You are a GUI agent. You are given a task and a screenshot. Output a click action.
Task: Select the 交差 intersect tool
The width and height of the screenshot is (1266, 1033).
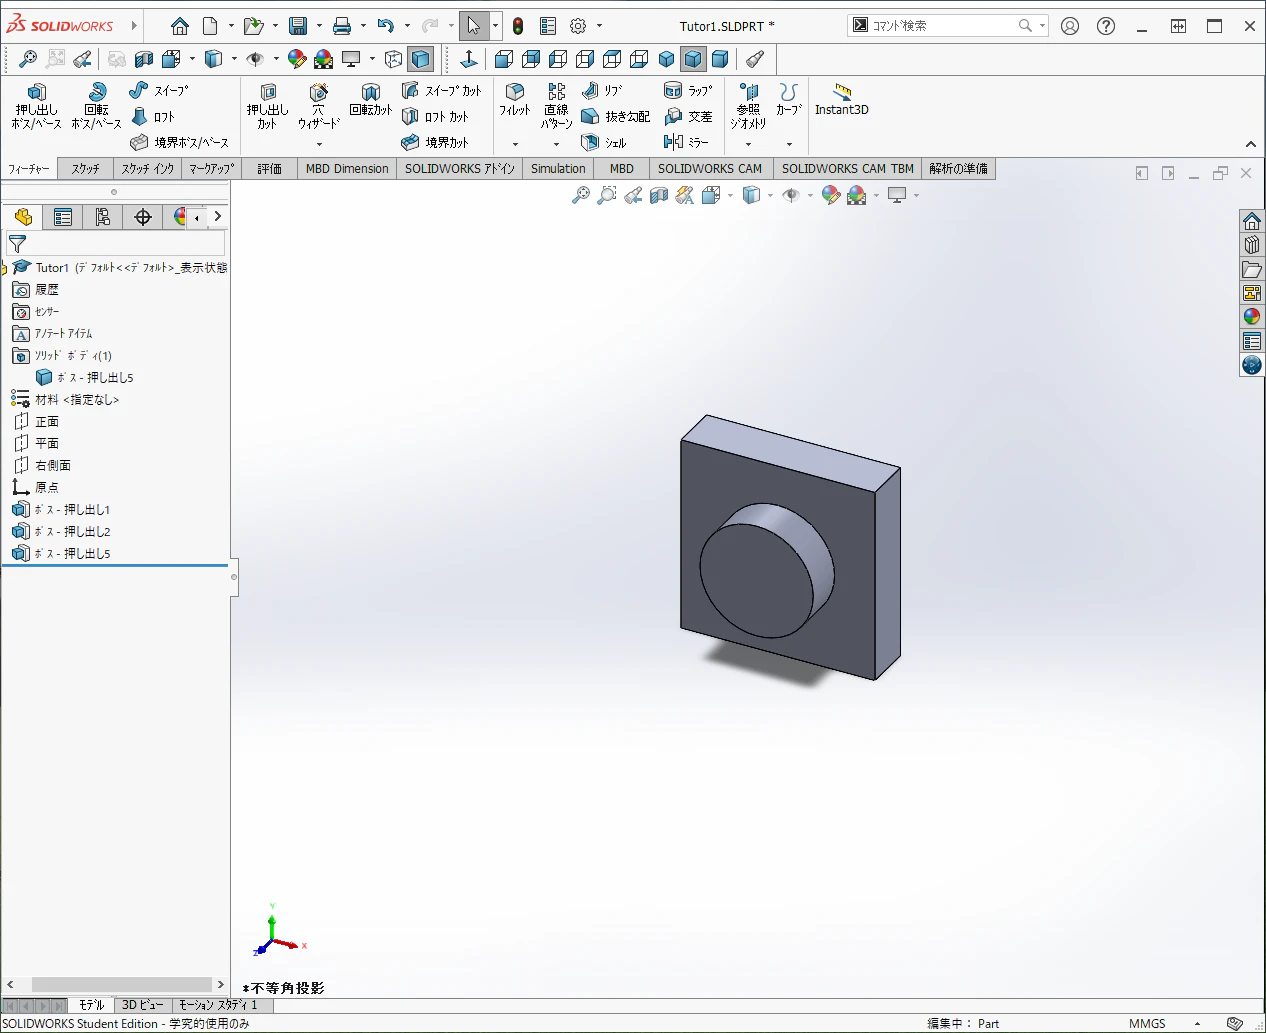tap(688, 117)
